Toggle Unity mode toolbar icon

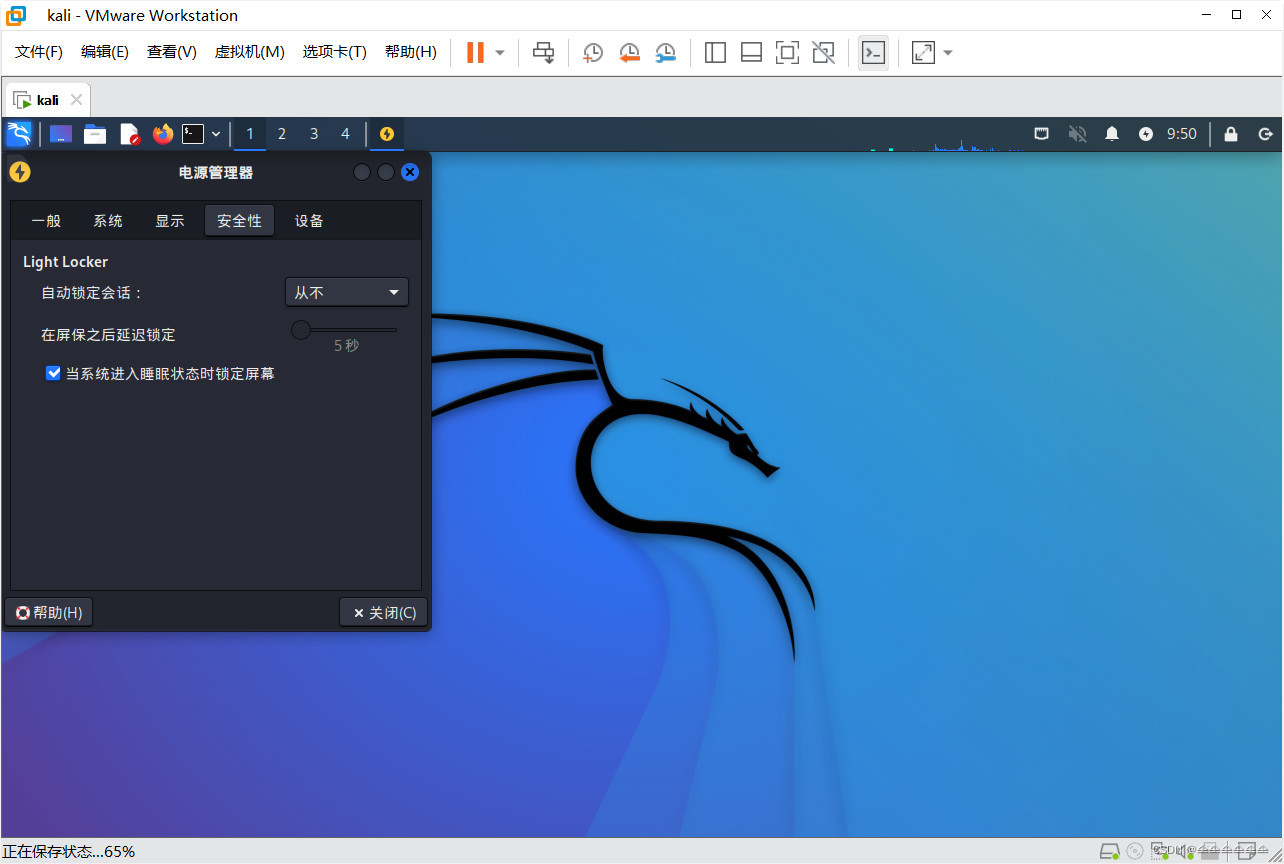[x=823, y=52]
